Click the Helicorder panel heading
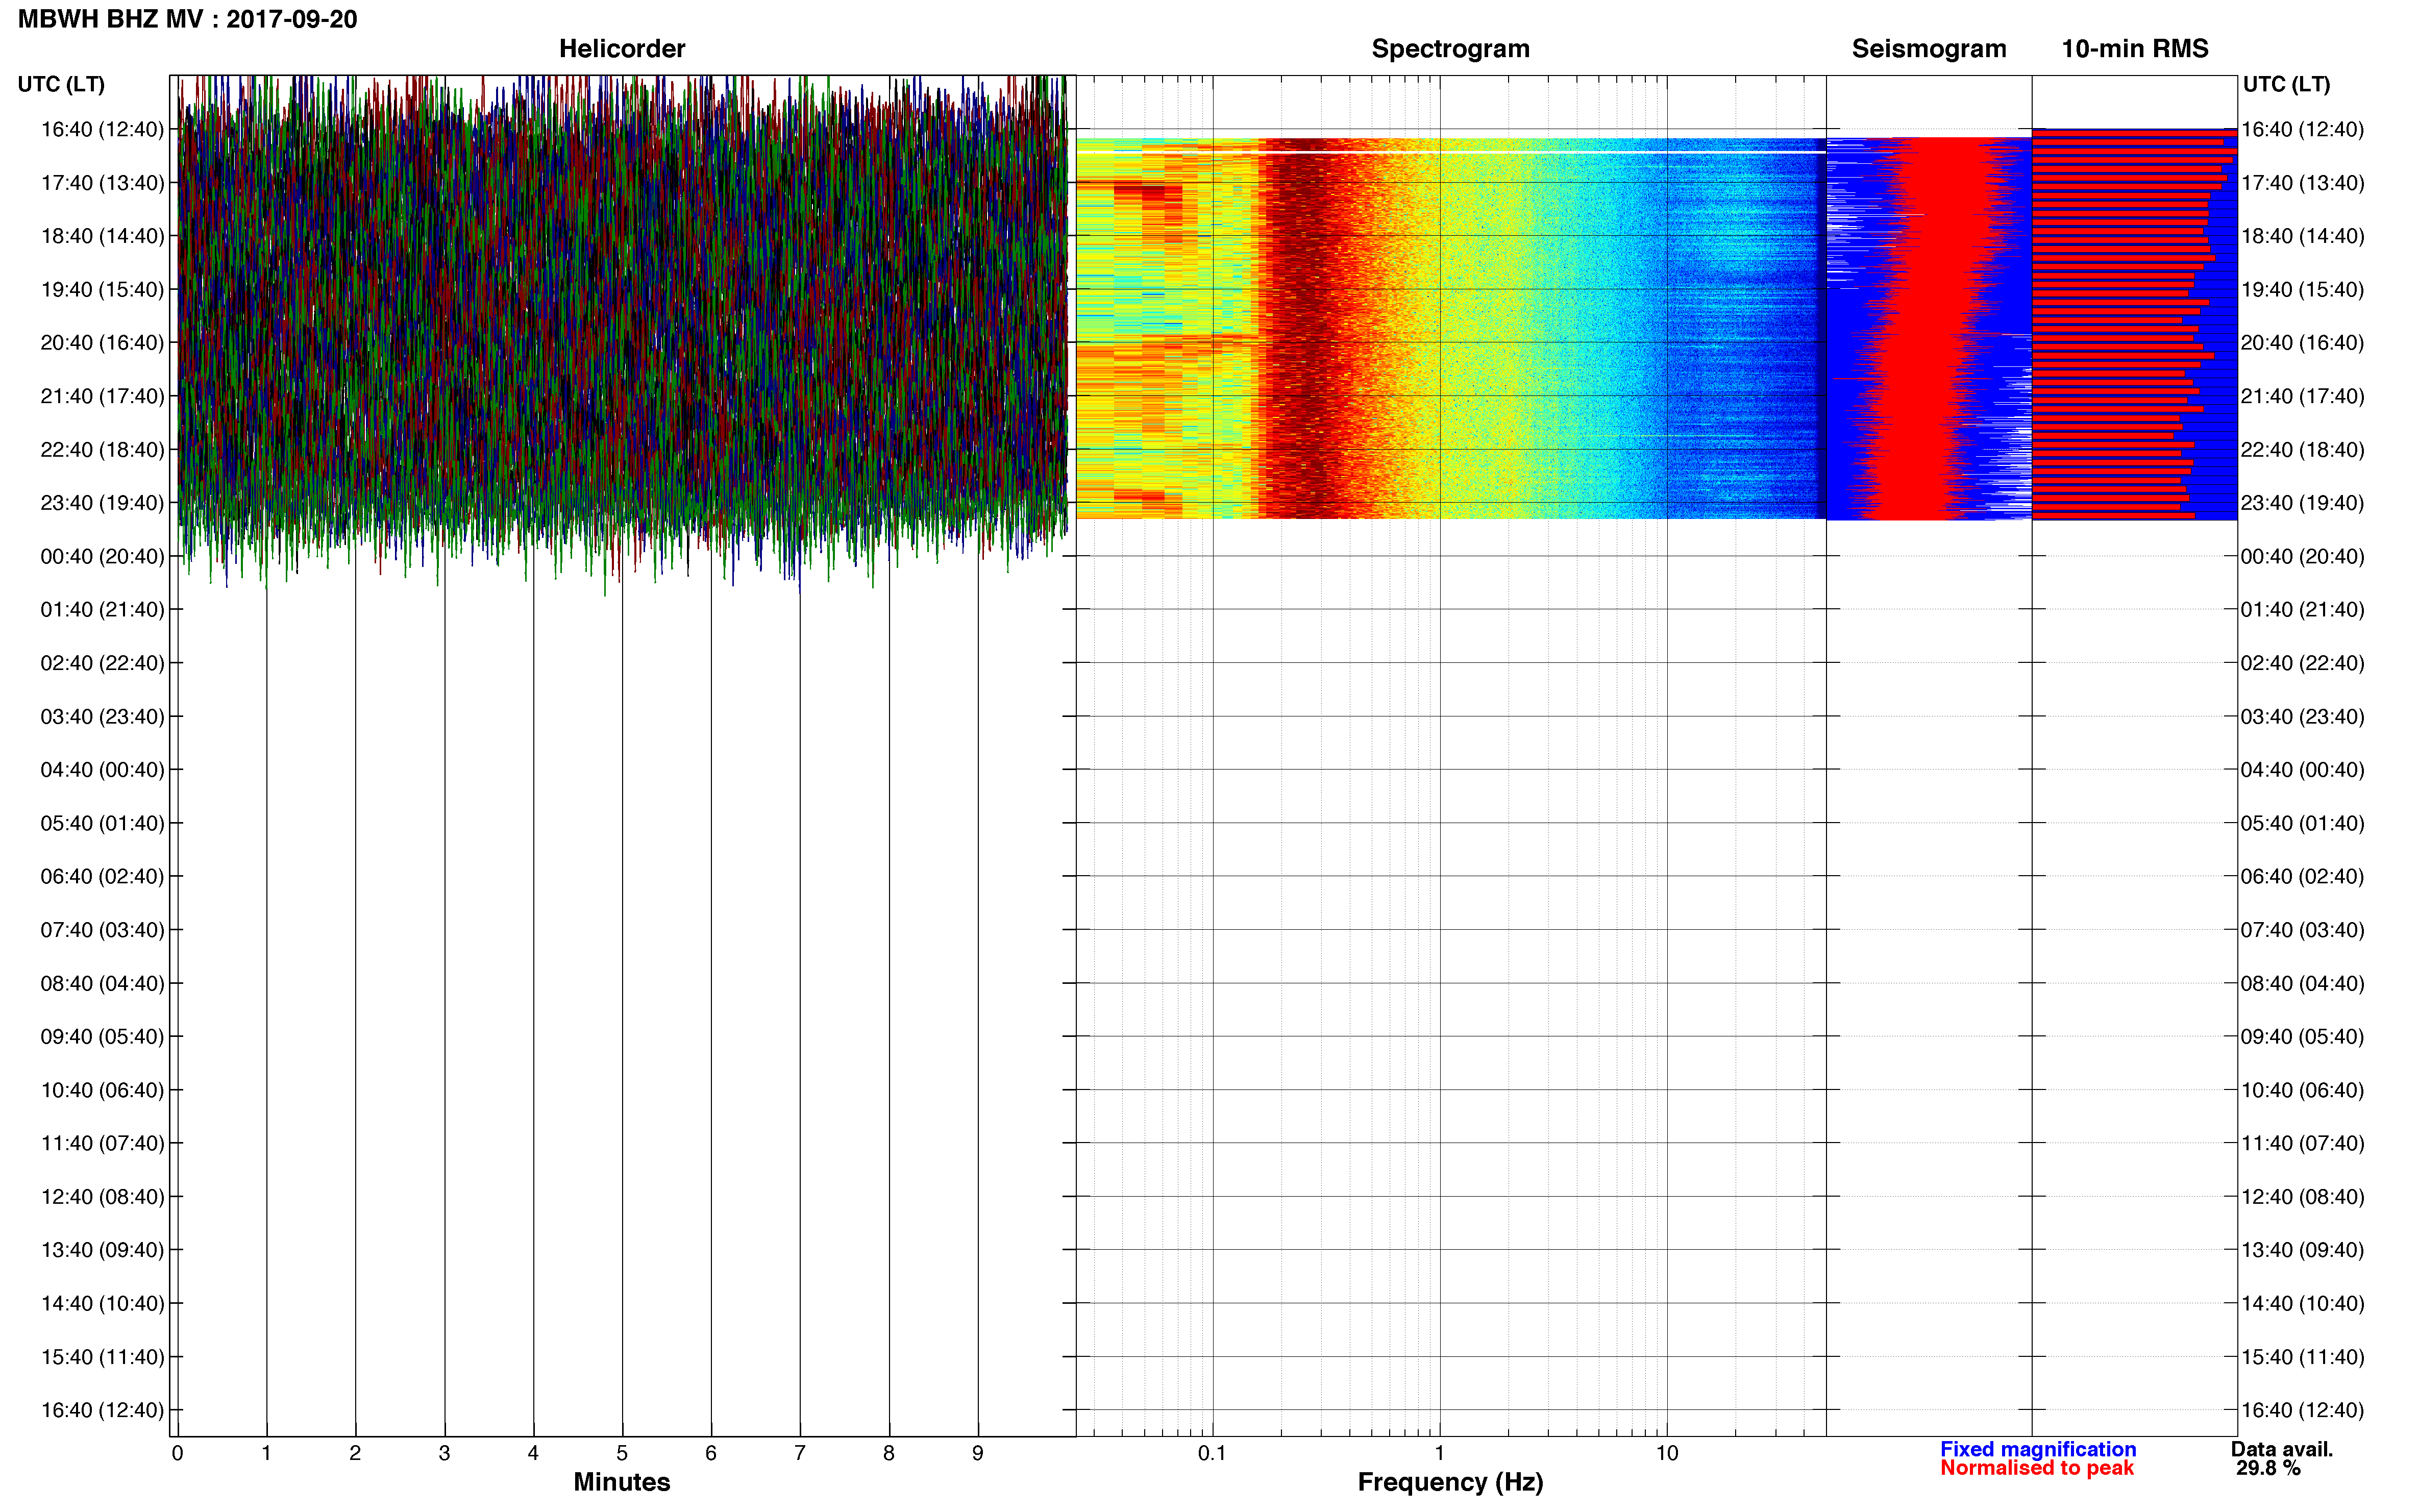The image size is (2419, 1512). pos(622,49)
